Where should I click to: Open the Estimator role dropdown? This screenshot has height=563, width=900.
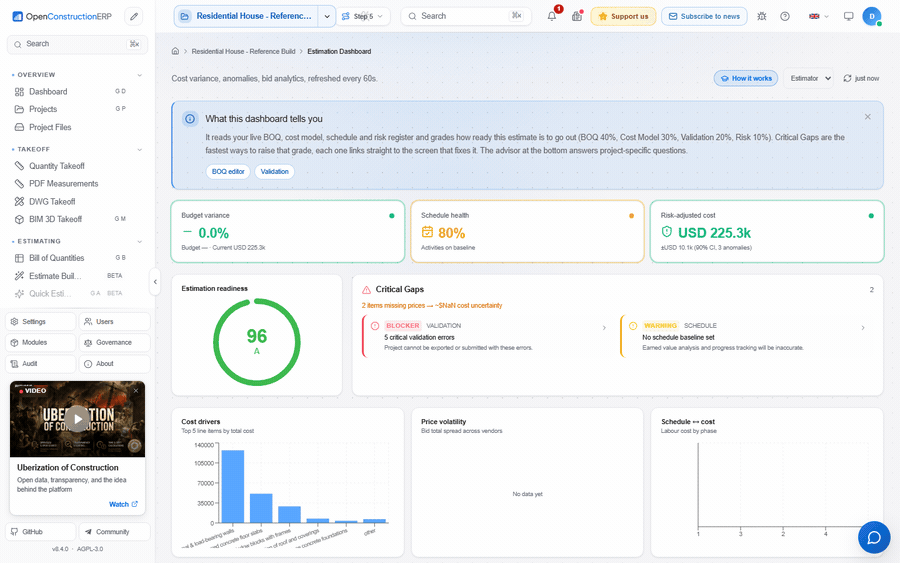pos(808,78)
